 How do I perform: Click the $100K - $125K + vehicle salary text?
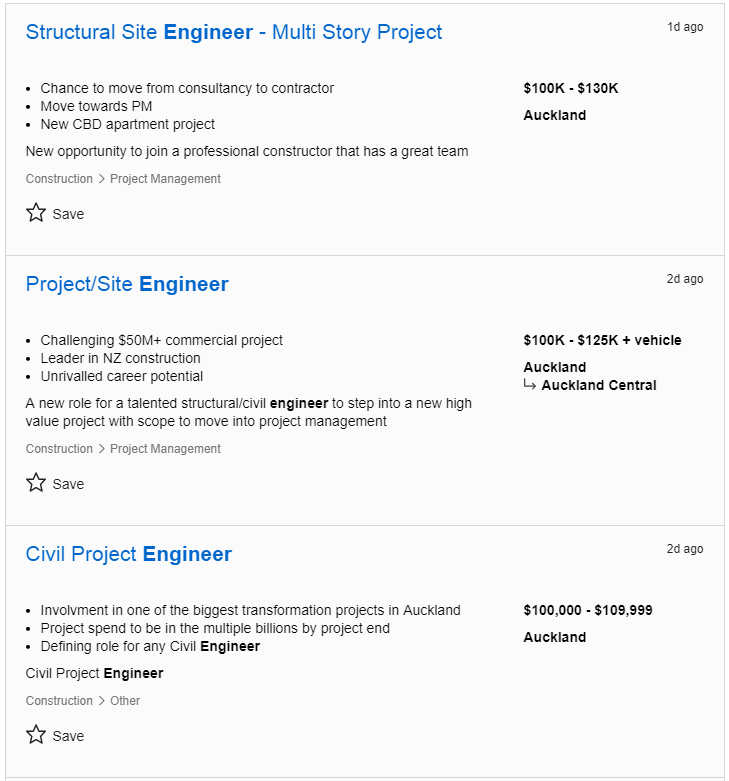[x=602, y=340]
